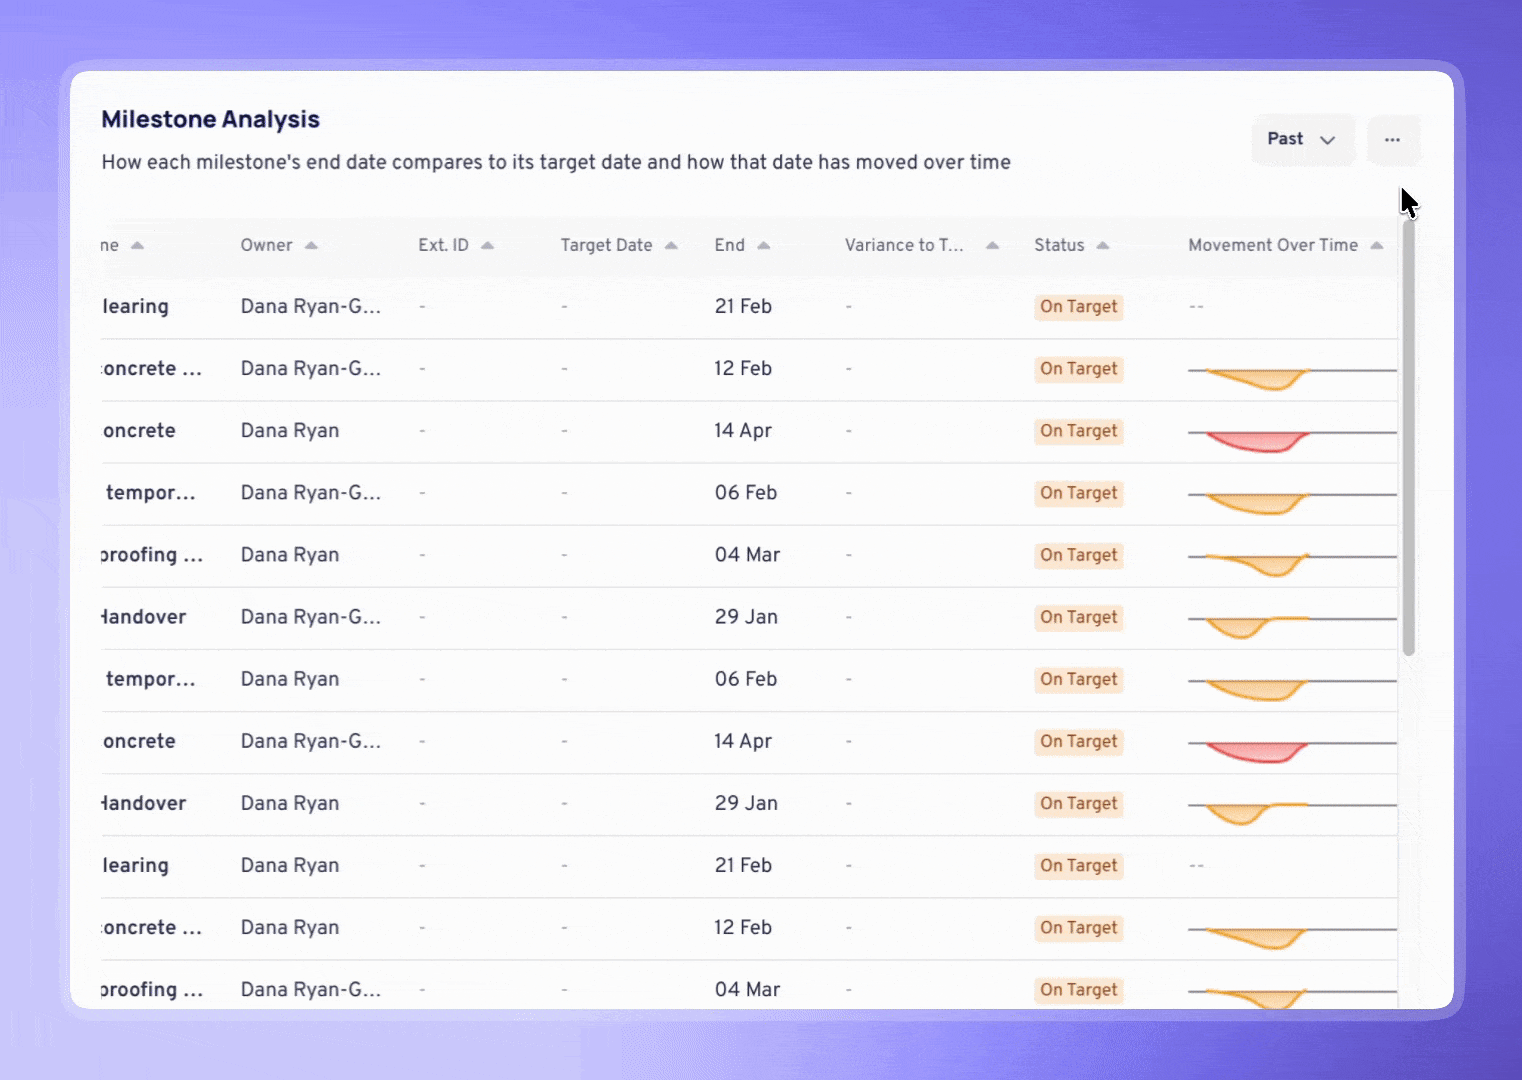The image size is (1522, 1080).
Task: Click On Target badge in 21 Feb Dana Ryan row
Action: tap(1079, 865)
